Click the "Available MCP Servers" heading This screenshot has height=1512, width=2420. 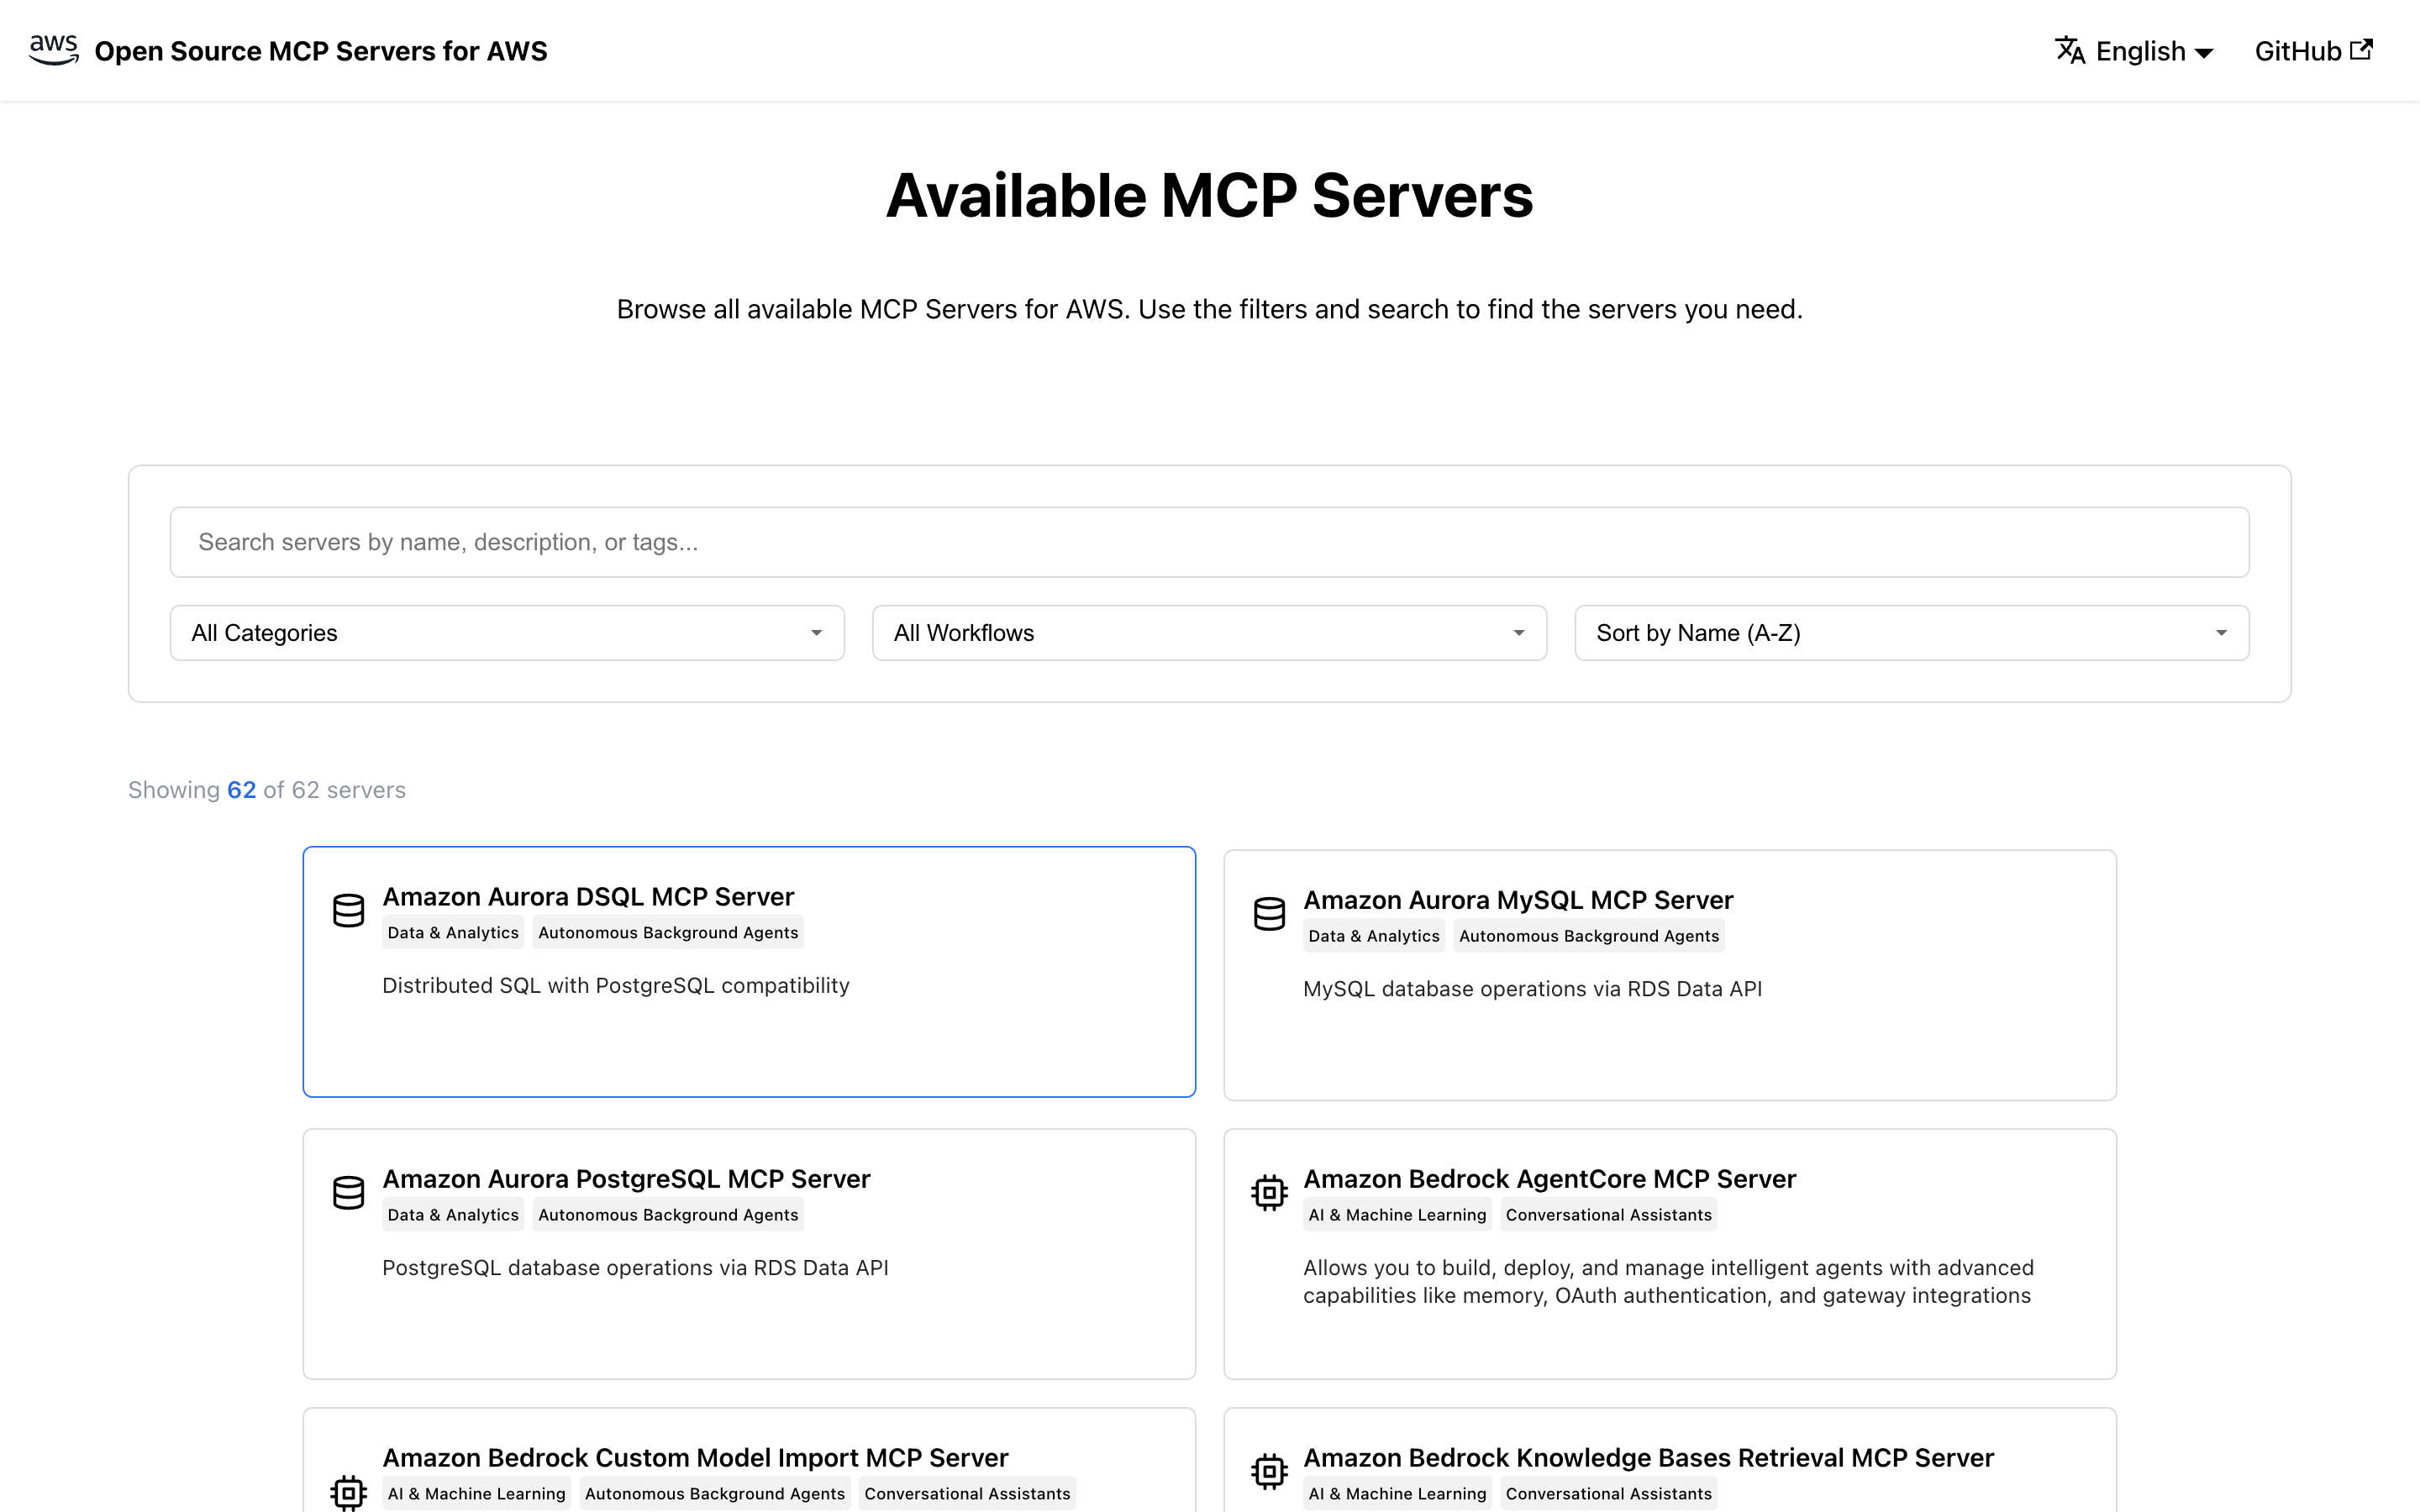(x=1209, y=195)
